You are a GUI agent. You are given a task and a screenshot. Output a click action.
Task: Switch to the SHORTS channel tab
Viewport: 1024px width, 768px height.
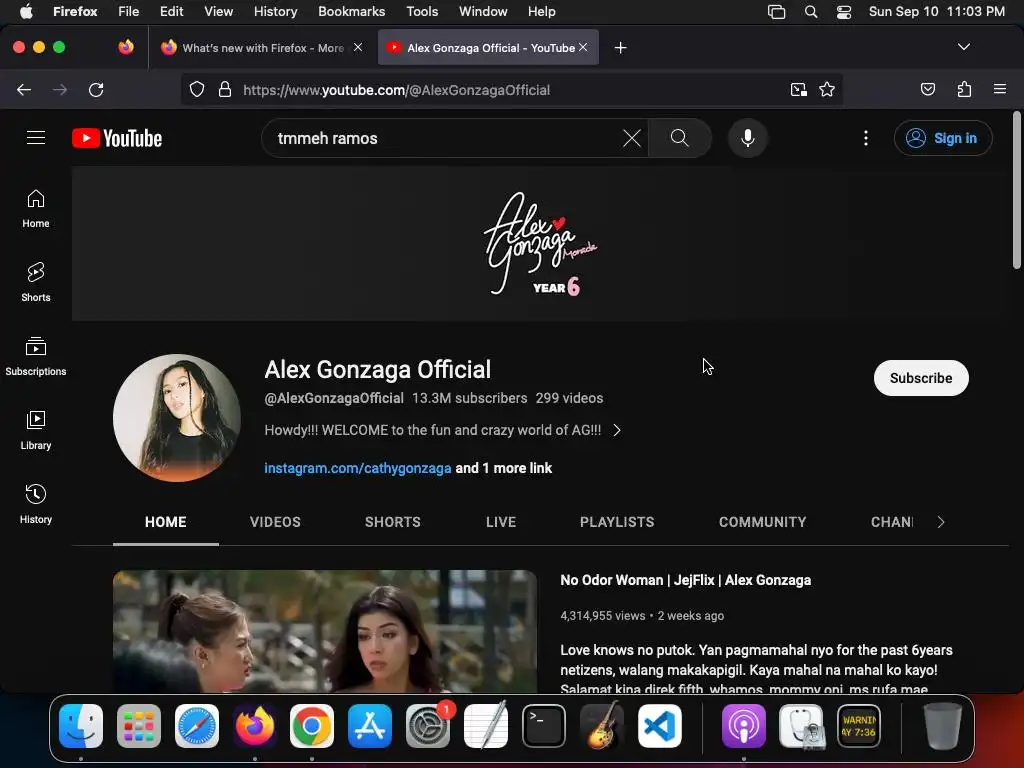pyautogui.click(x=392, y=522)
